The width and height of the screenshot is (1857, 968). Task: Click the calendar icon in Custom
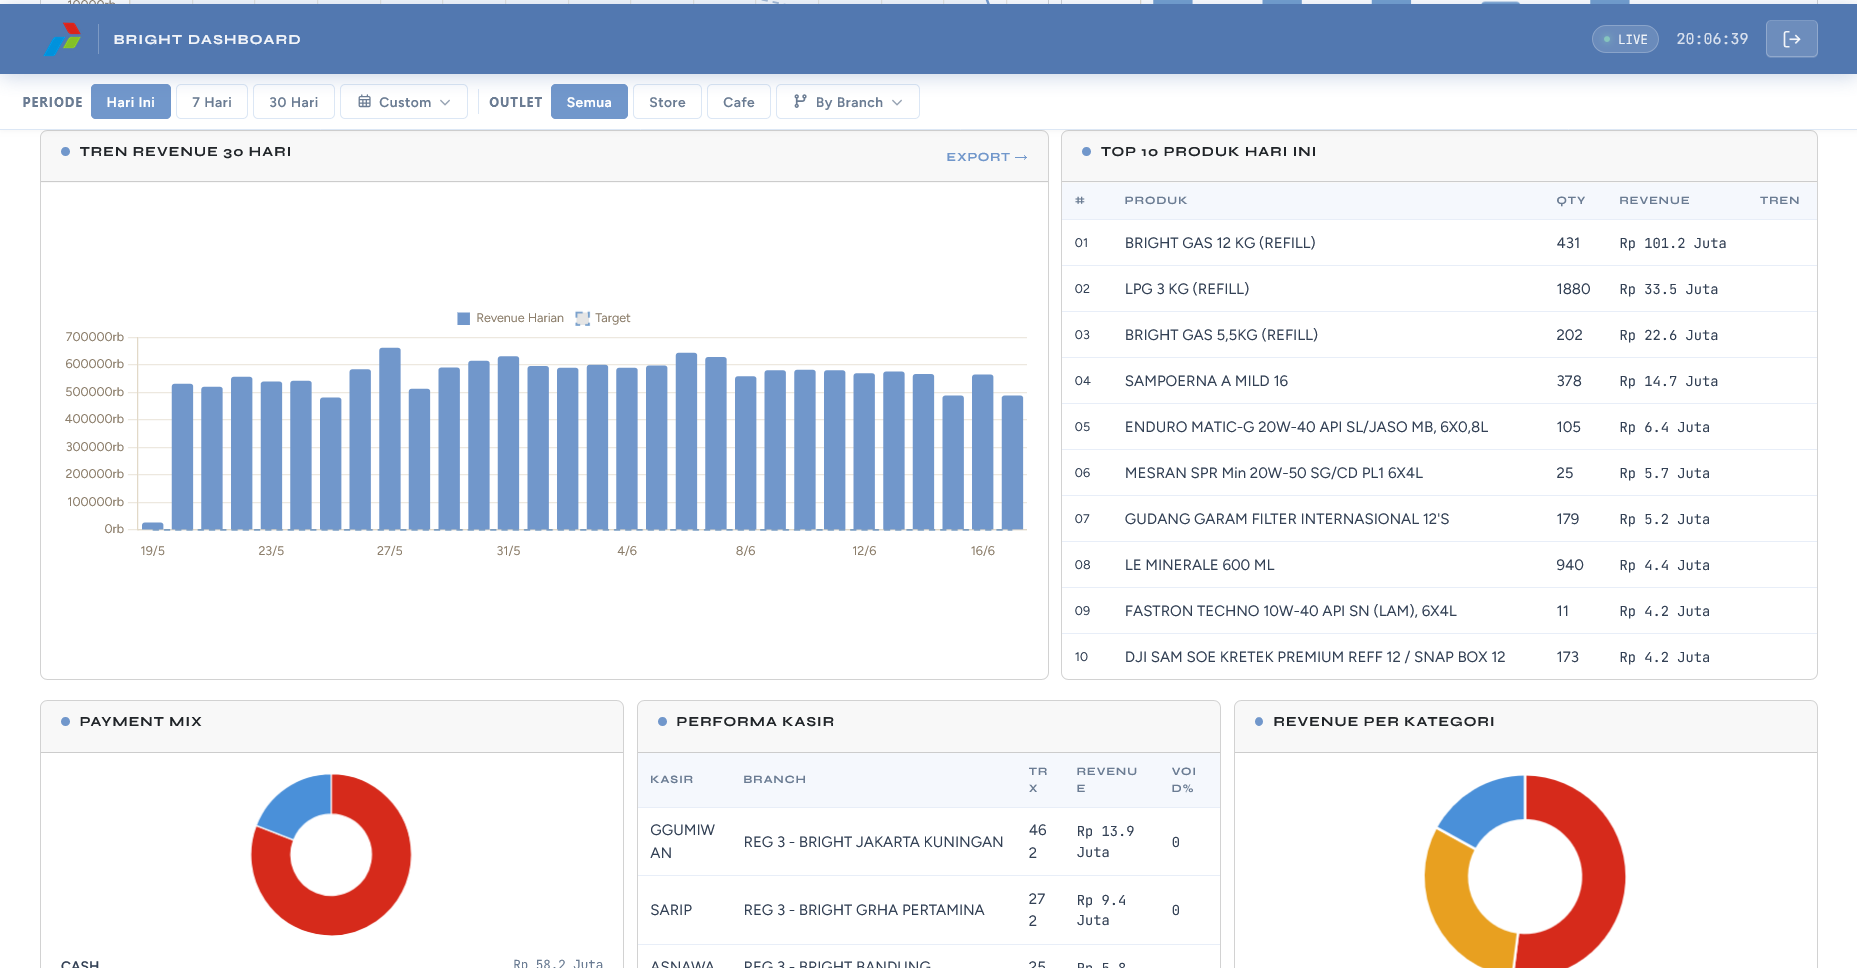coord(365,102)
